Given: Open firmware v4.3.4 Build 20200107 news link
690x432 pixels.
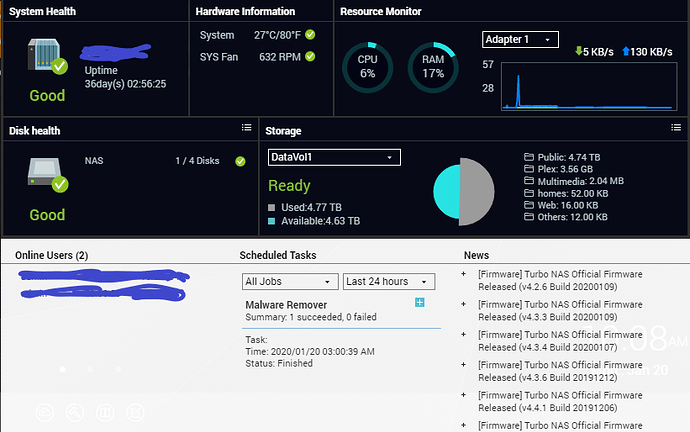Looking at the screenshot, I should tap(560, 341).
